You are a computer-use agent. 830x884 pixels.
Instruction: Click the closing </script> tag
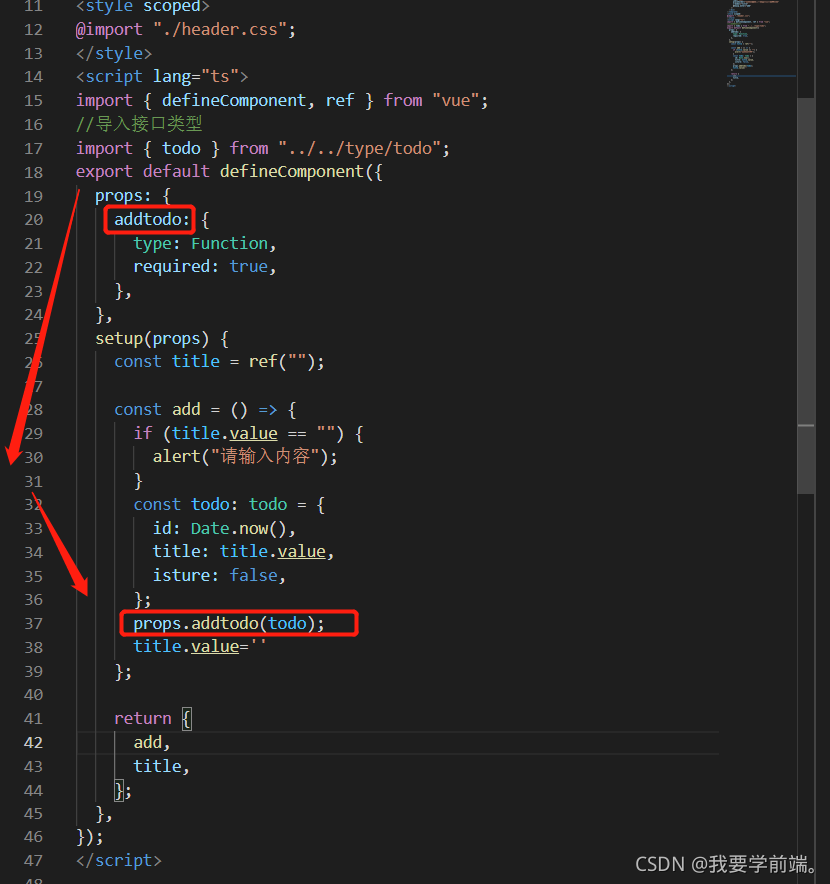118,860
